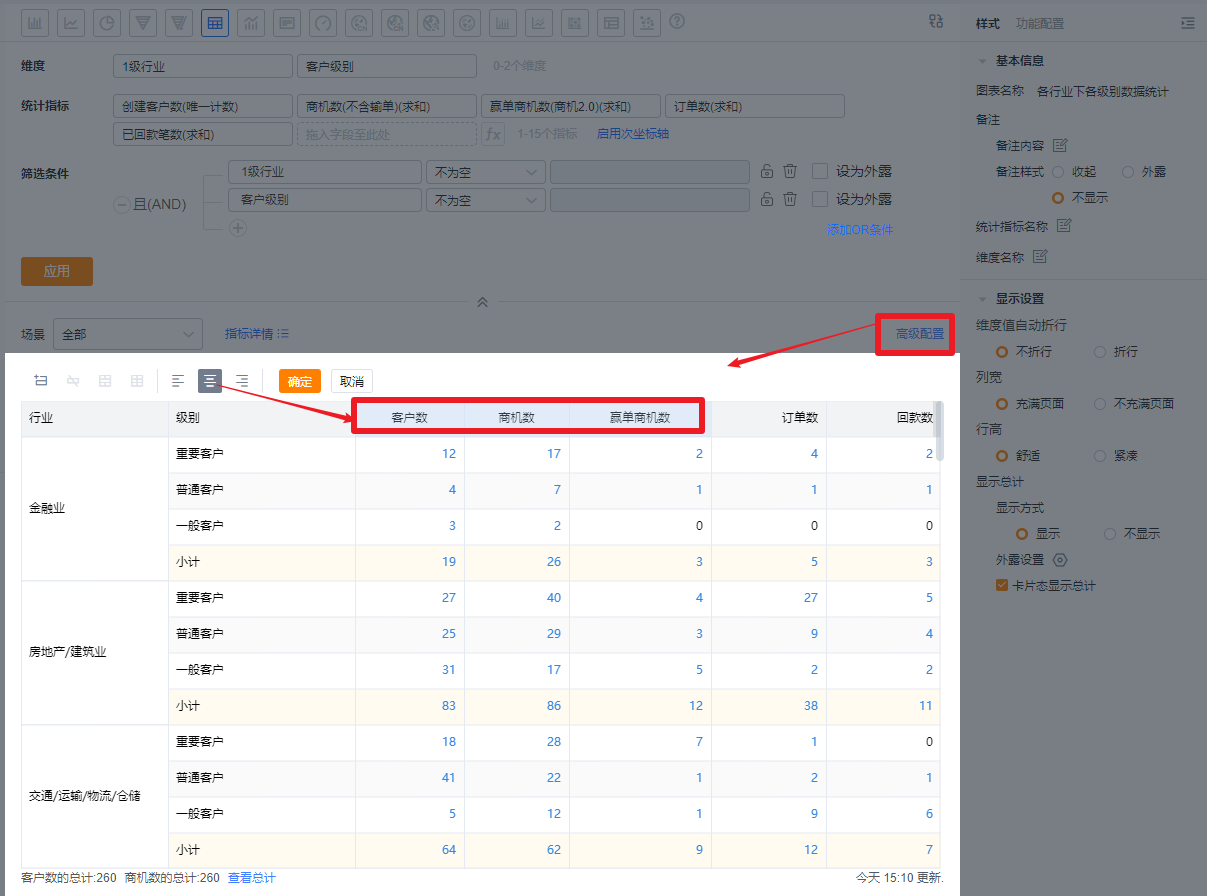The height and width of the screenshot is (896, 1207).
Task: Click the left-align icon in table toolbar
Action: coord(178,381)
